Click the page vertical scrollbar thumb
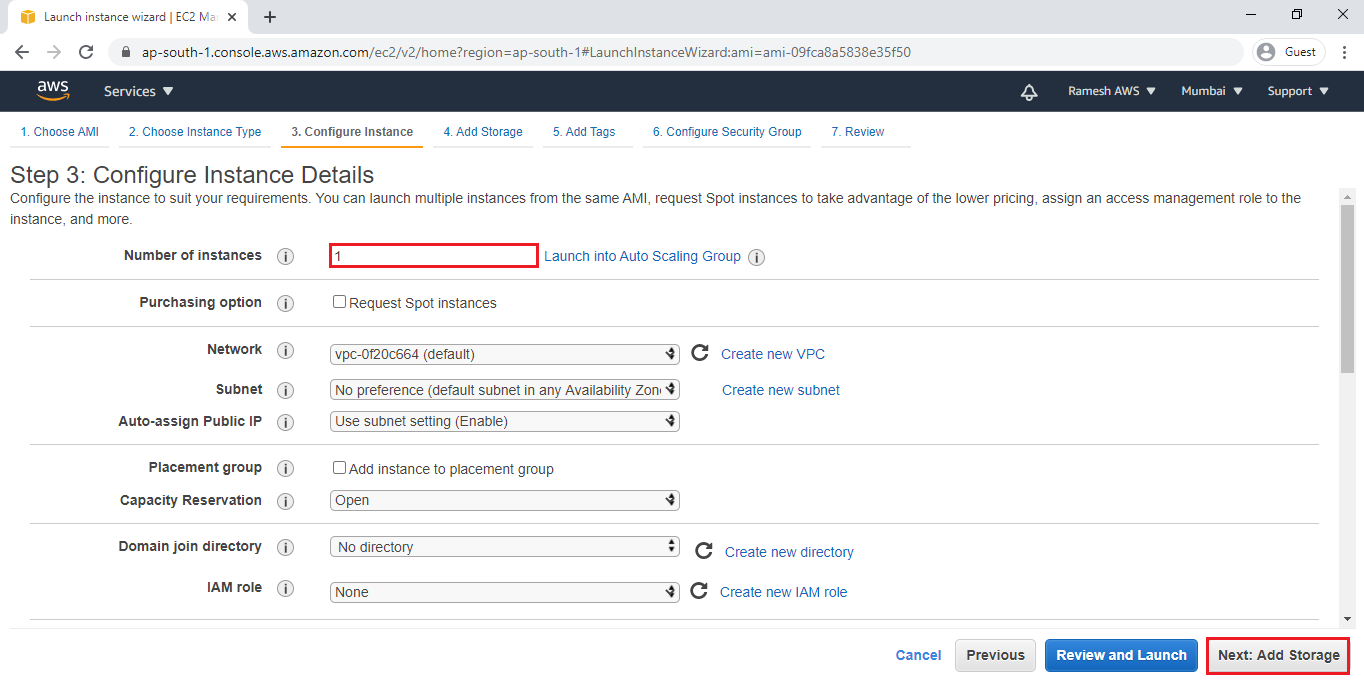This screenshot has width=1364, height=683. pyautogui.click(x=1347, y=288)
